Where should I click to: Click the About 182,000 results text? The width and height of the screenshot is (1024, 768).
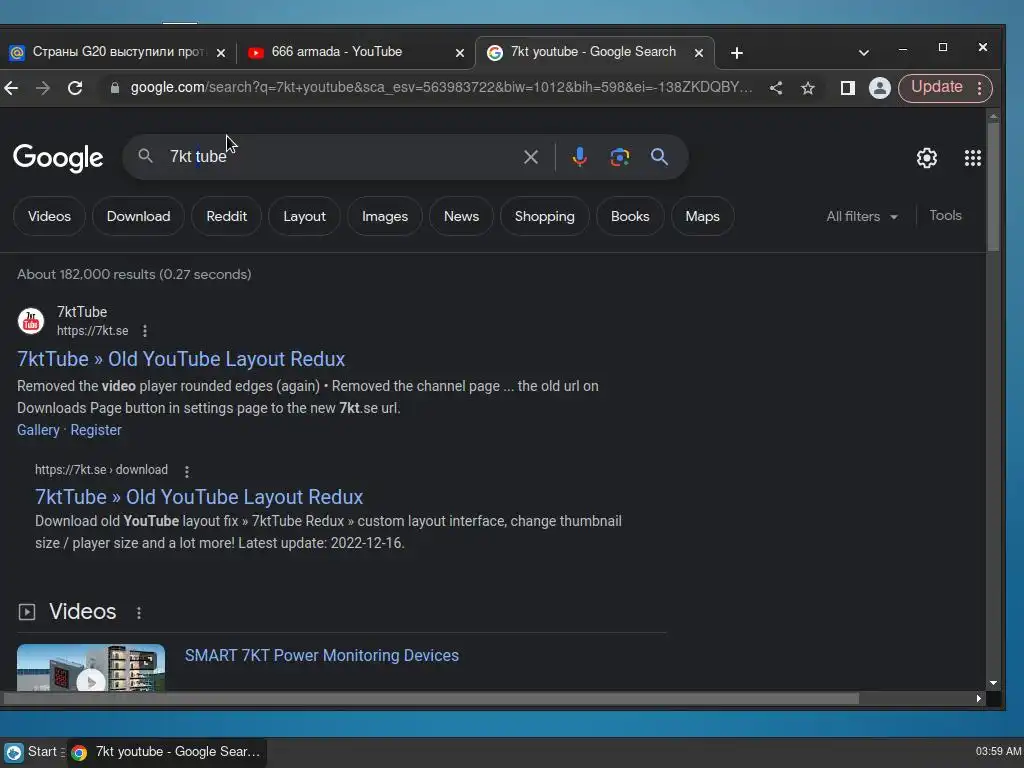(x=134, y=274)
